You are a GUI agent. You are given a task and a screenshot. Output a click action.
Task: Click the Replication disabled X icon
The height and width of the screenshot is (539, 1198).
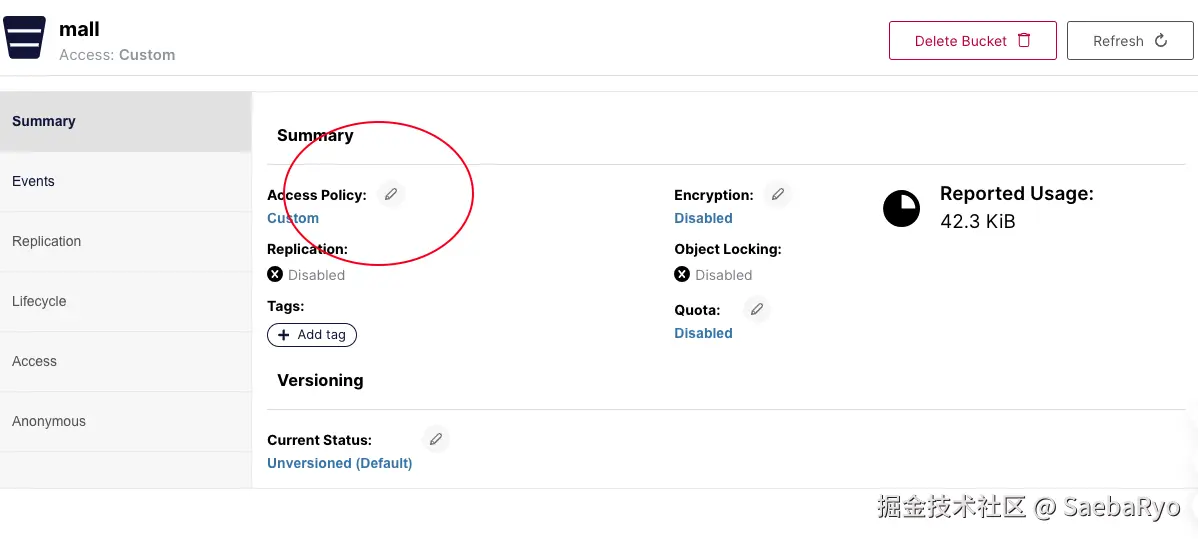pyautogui.click(x=275, y=274)
